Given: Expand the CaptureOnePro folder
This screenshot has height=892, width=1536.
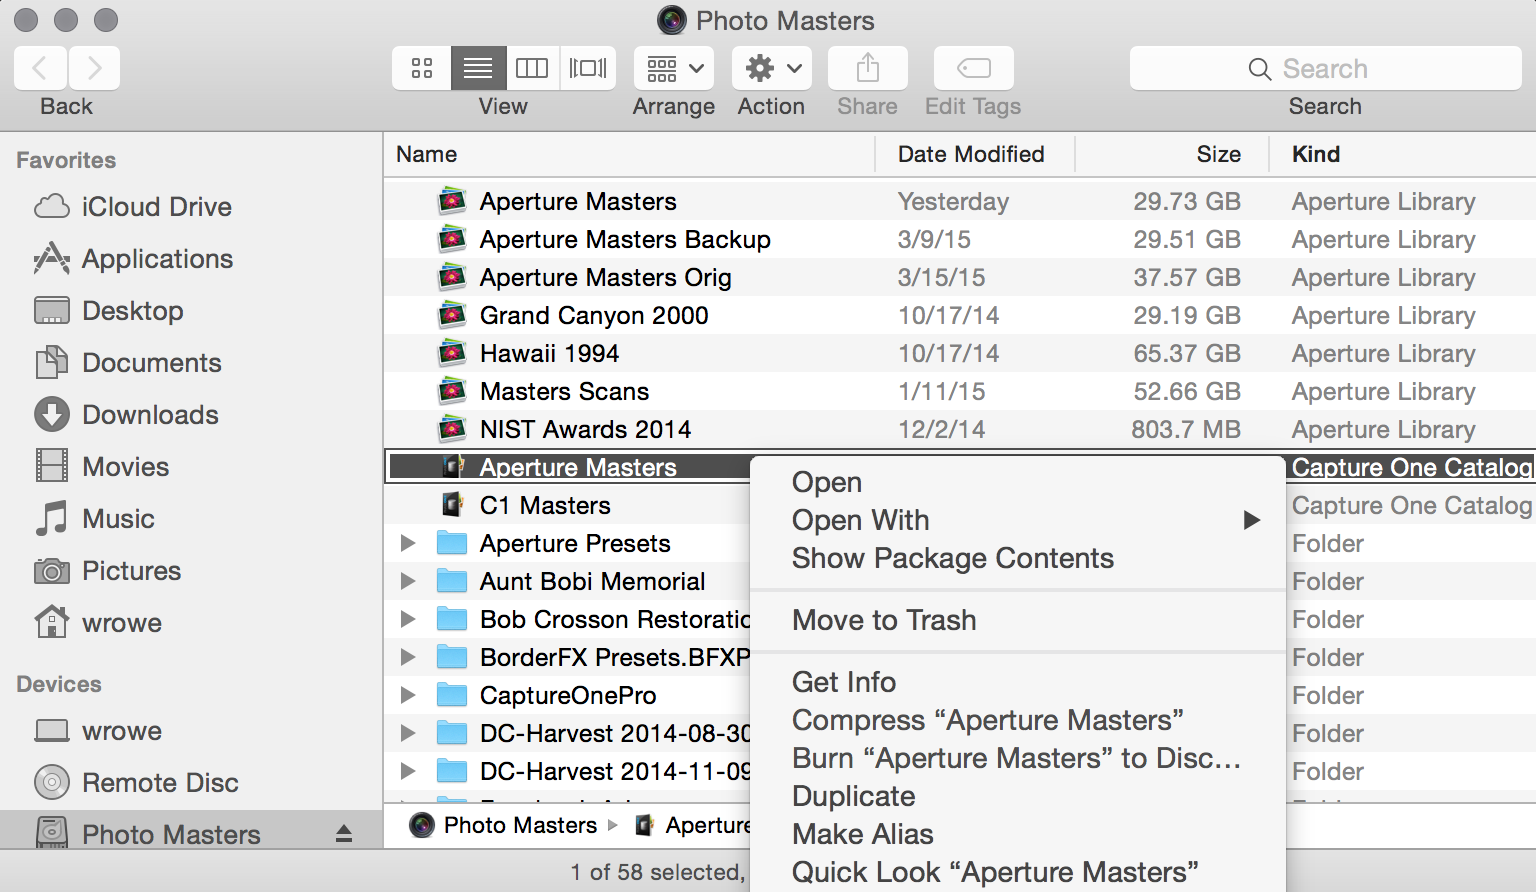Looking at the screenshot, I should [x=408, y=695].
